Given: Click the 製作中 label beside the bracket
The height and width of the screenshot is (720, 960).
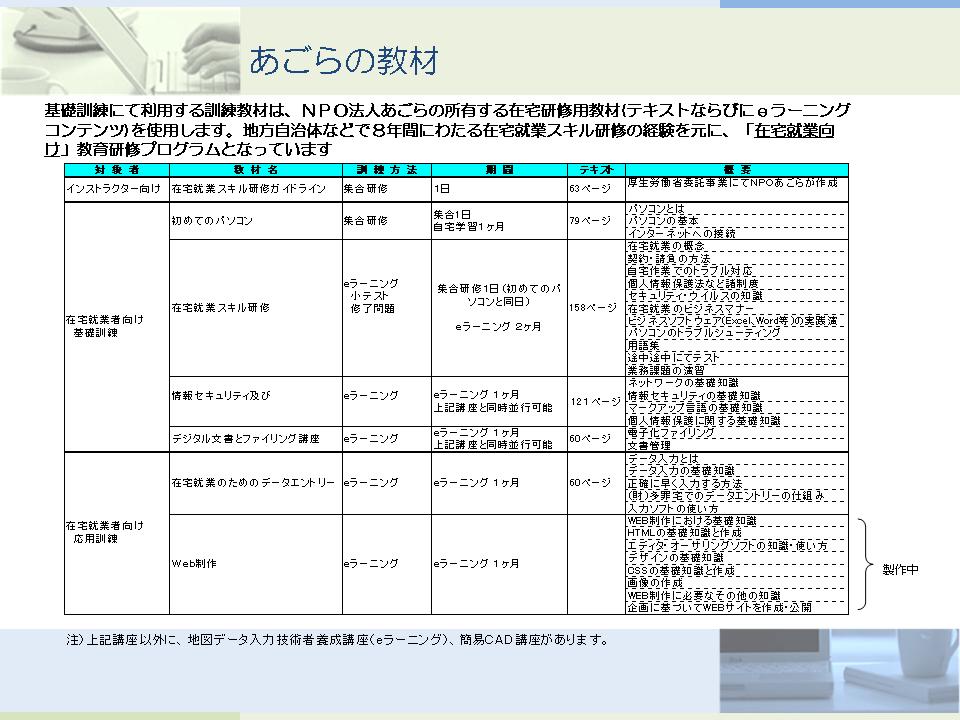Looking at the screenshot, I should tap(901, 569).
